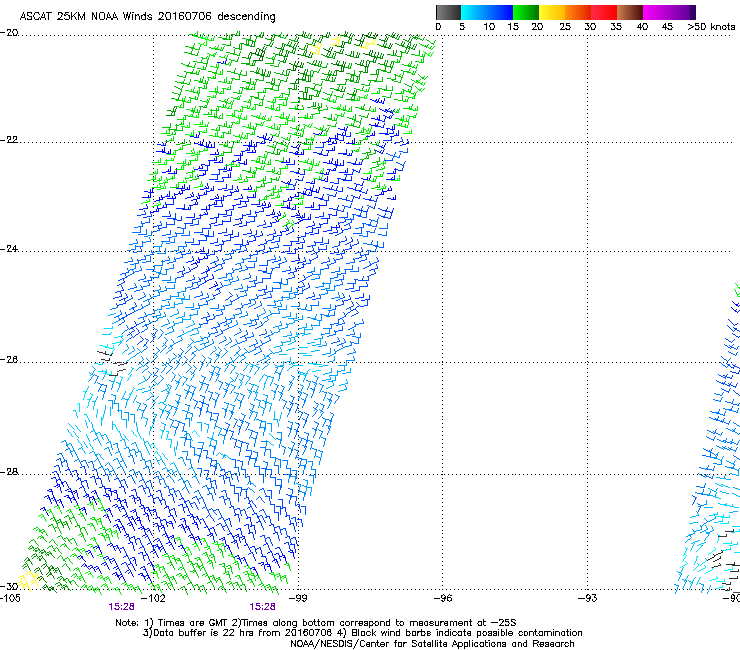Click the '25' legend scale number
This screenshot has width=740, height=650.
(x=564, y=27)
